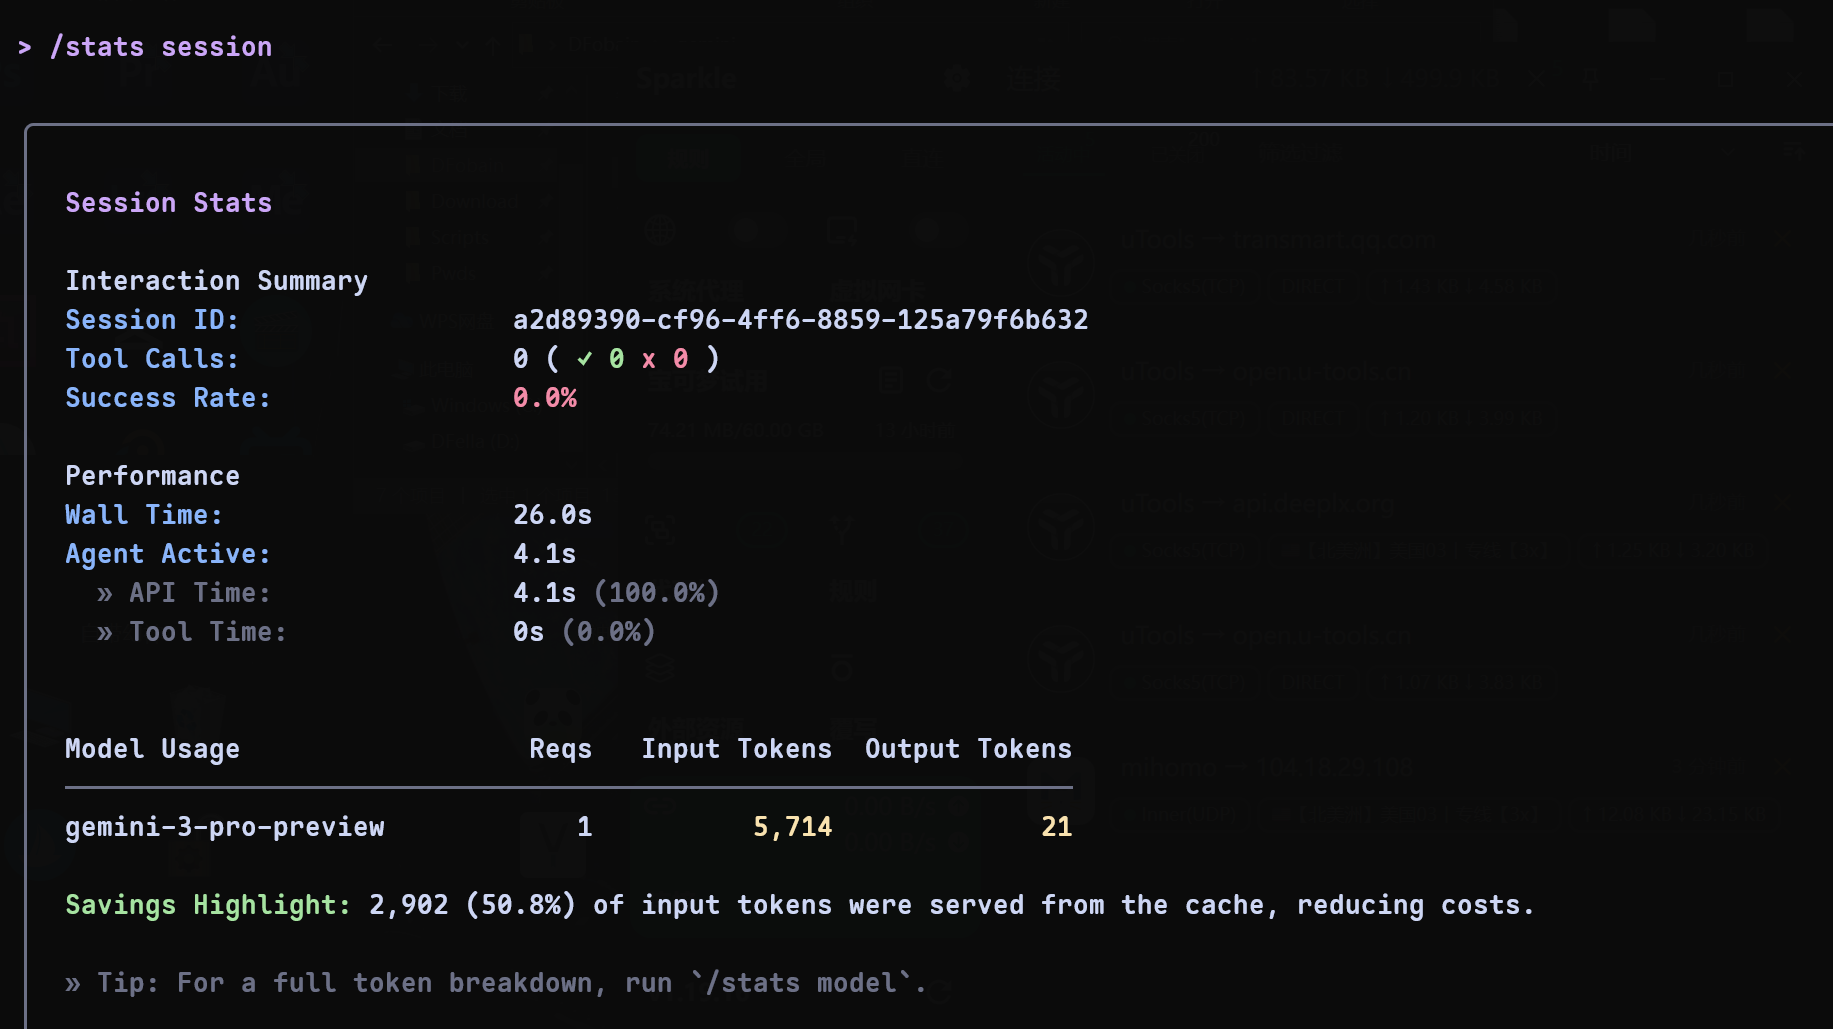Image resolution: width=1833 pixels, height=1029 pixels.
Task: Click the output token count 21
Action: (x=1057, y=827)
